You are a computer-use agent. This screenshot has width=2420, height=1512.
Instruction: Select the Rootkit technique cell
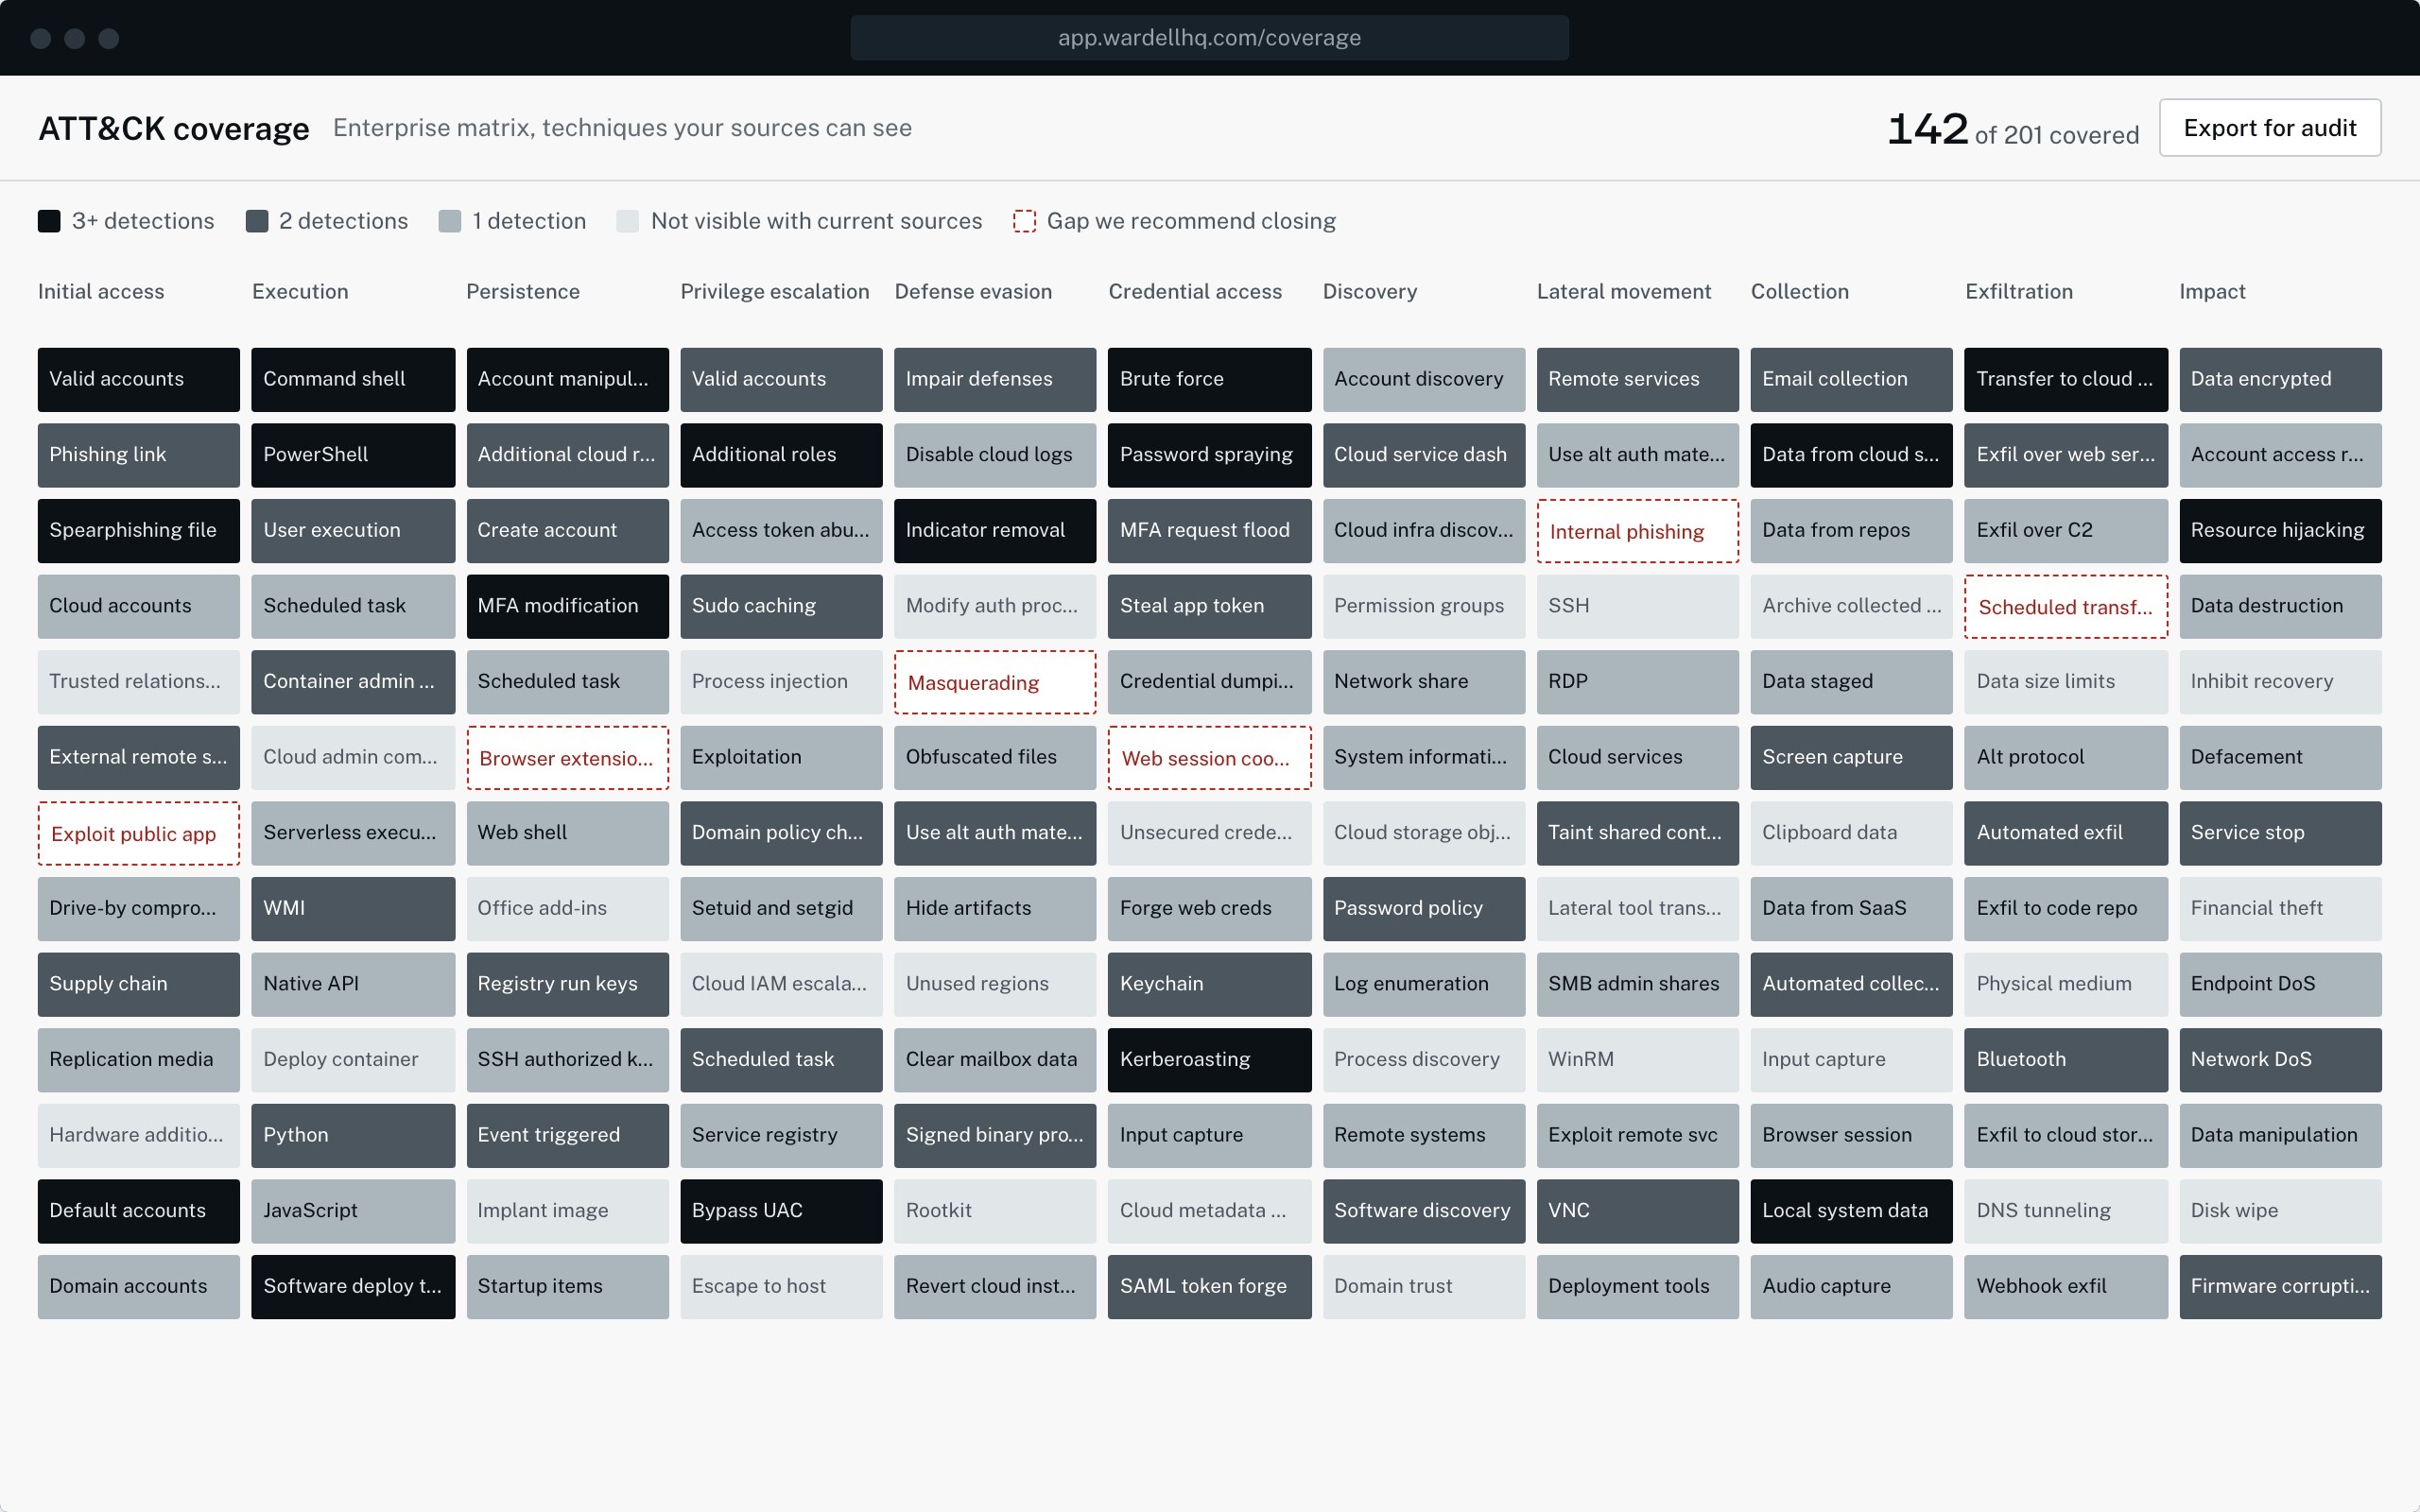pyautogui.click(x=995, y=1211)
